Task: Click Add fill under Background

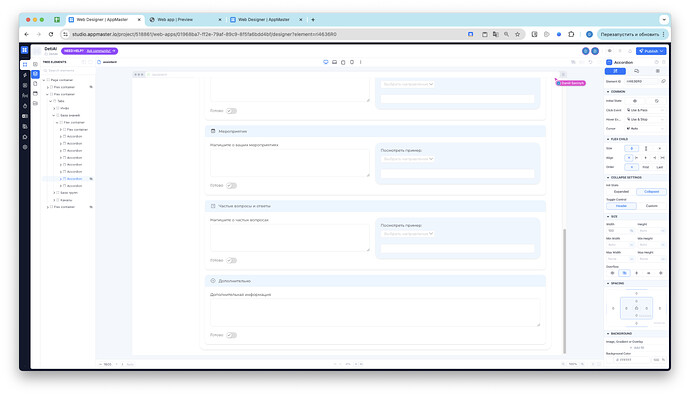Action: click(x=636, y=348)
